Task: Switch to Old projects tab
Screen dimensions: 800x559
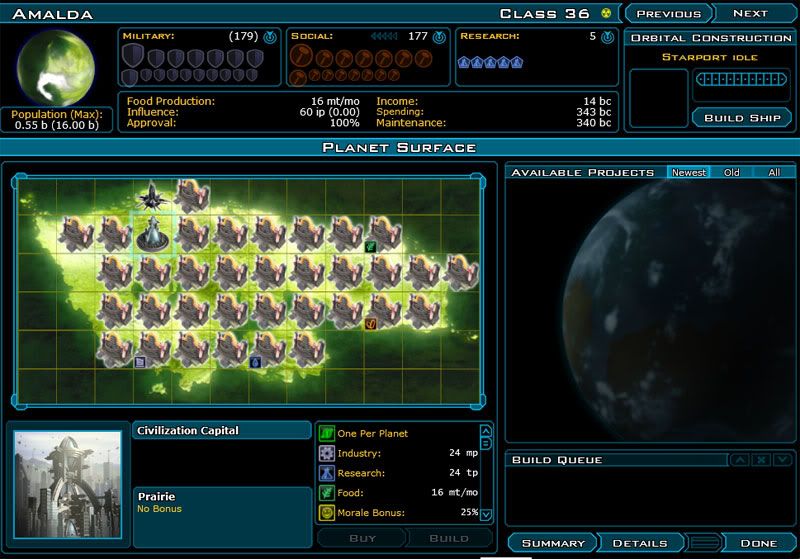Action: [x=731, y=172]
